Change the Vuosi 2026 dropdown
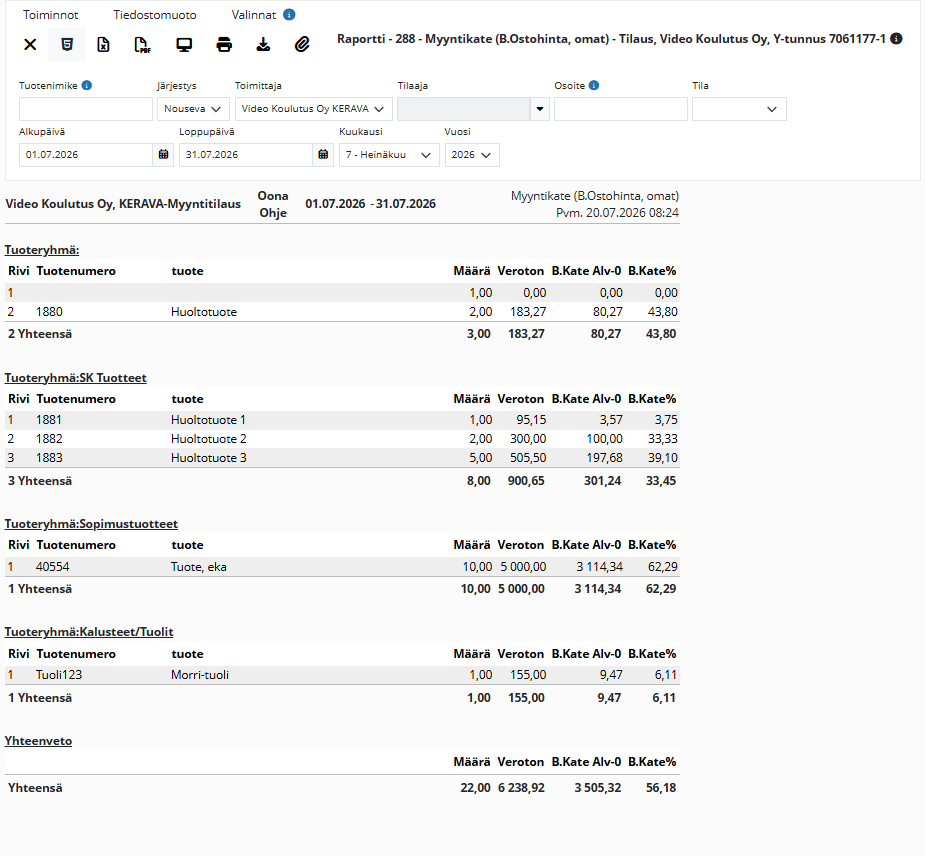 pos(472,155)
